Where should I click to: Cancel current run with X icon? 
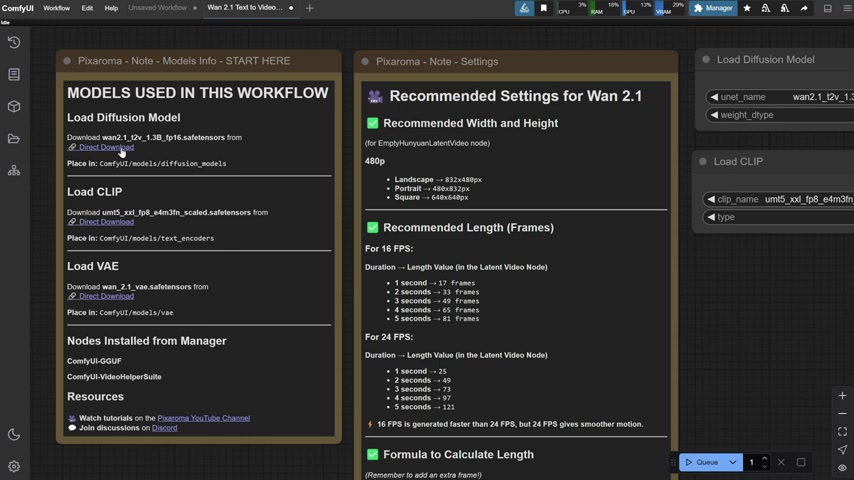coord(781,462)
